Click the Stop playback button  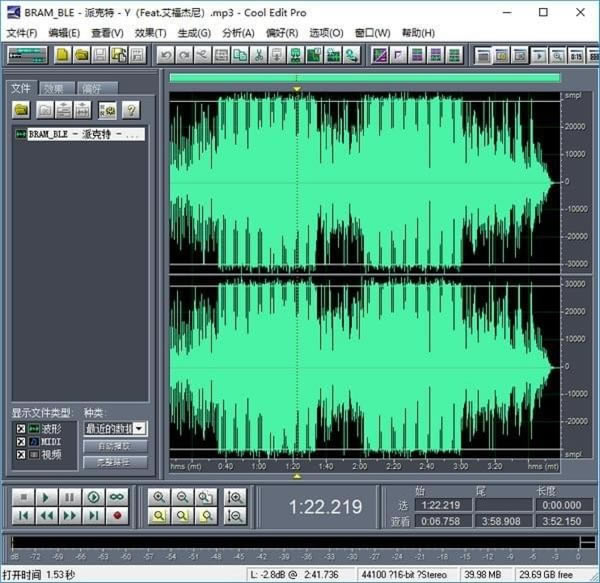[x=21, y=497]
